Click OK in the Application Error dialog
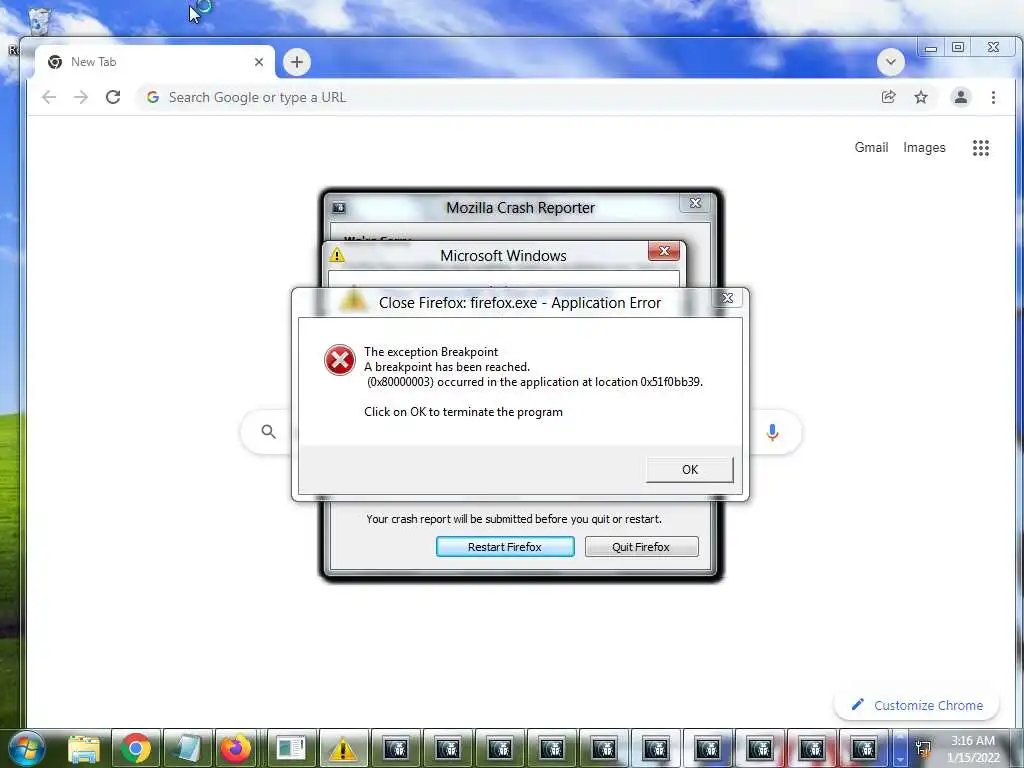This screenshot has height=768, width=1024. [690, 470]
